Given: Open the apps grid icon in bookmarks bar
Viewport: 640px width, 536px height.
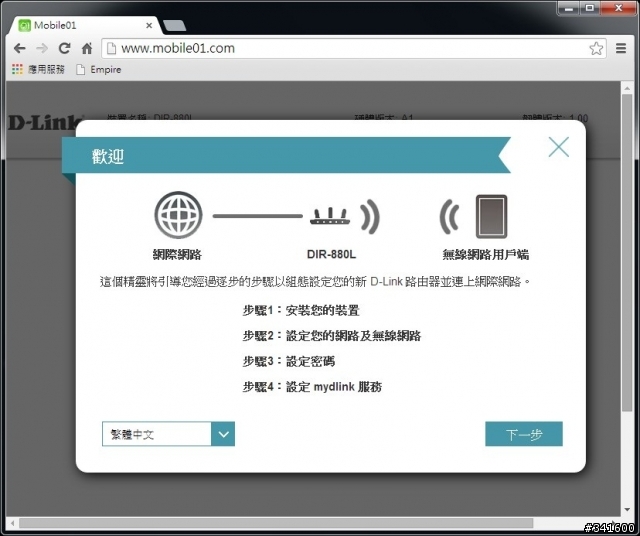Looking at the screenshot, I should click(x=17, y=69).
